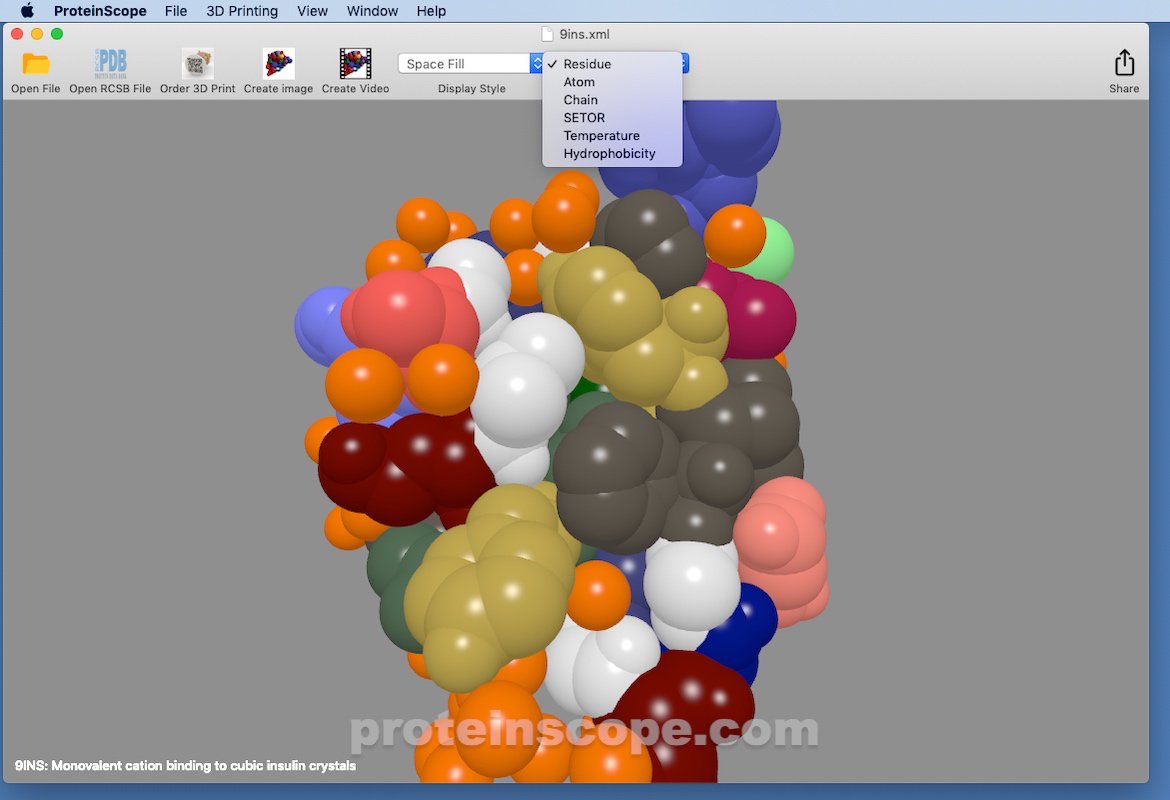The height and width of the screenshot is (800, 1170).
Task: Select Atom coloring mode
Action: tap(579, 82)
